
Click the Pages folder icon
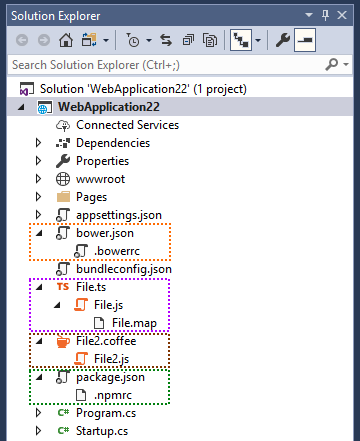63,197
